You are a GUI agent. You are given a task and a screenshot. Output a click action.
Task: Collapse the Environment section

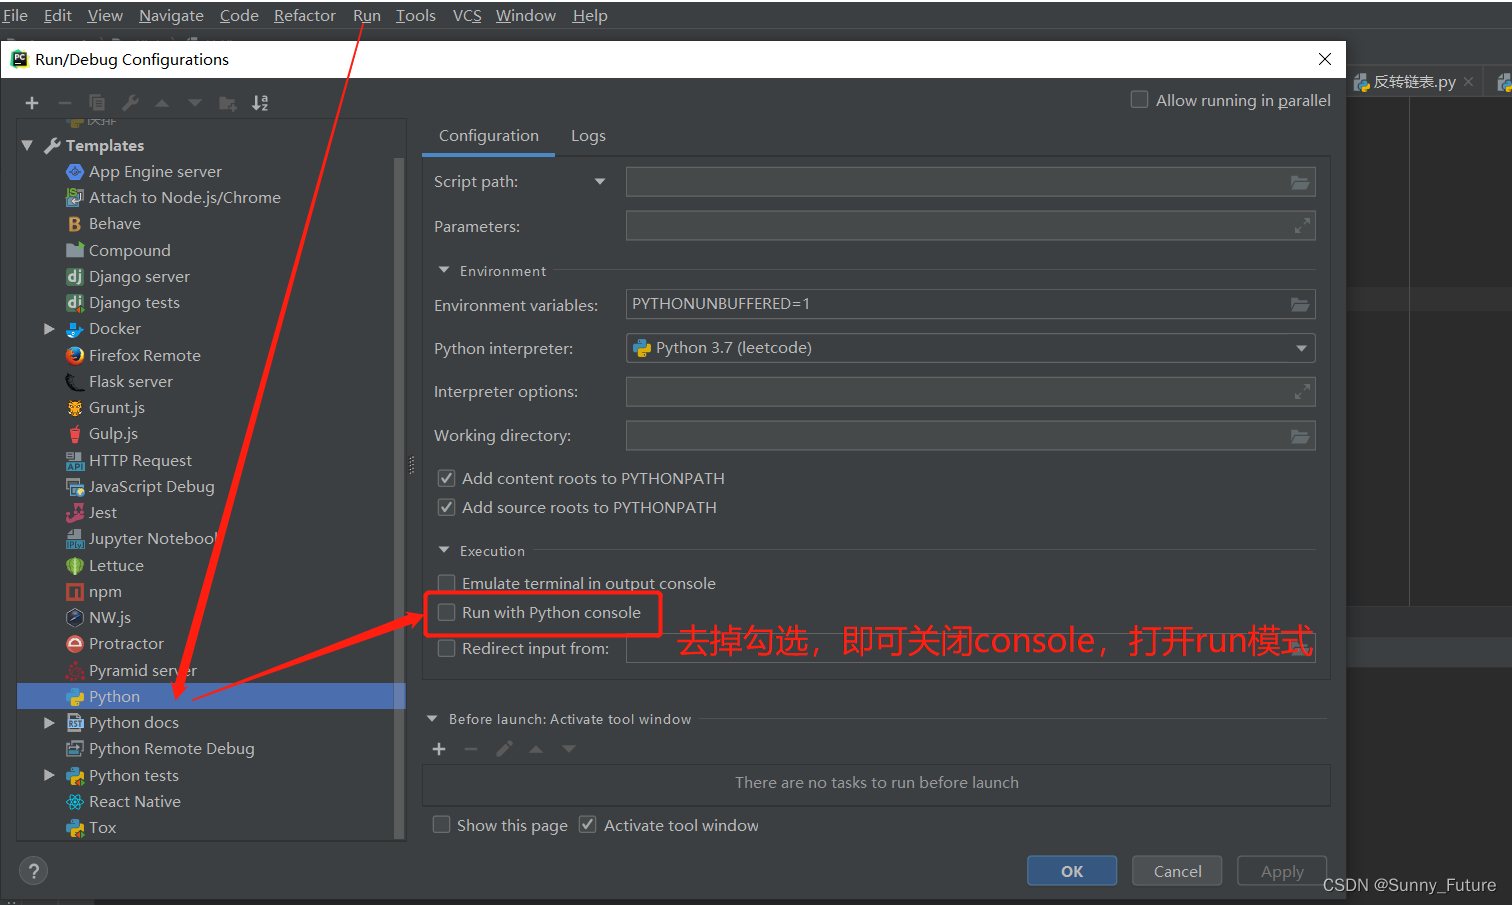pos(444,271)
